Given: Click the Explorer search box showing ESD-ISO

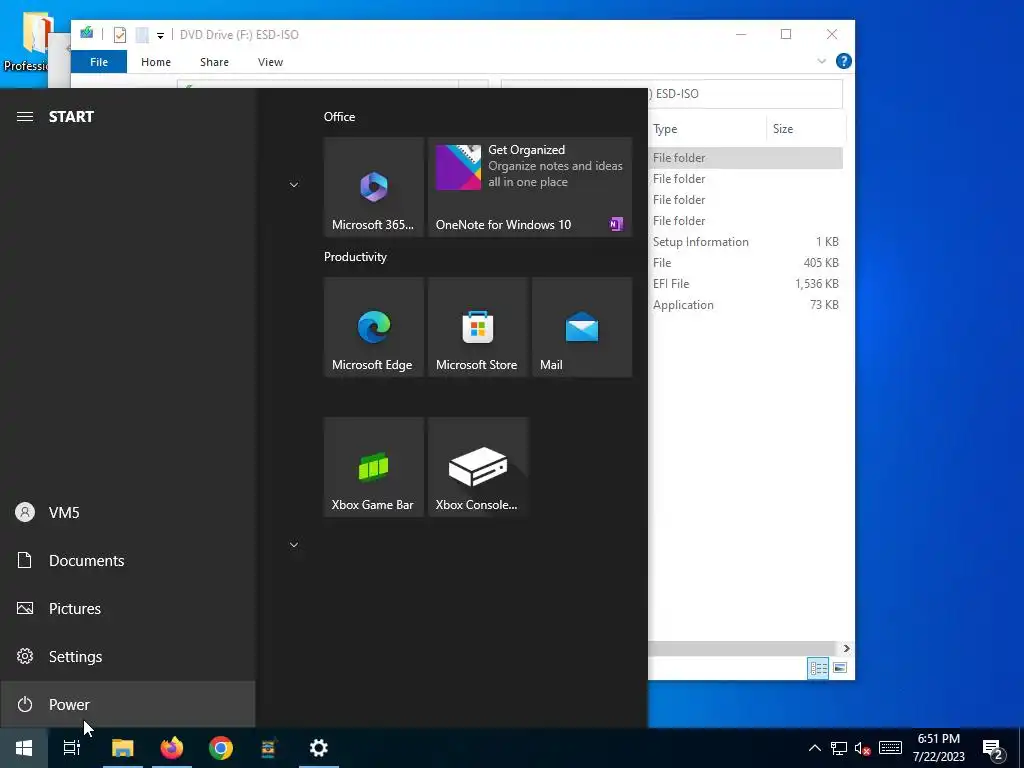Looking at the screenshot, I should 671,94.
